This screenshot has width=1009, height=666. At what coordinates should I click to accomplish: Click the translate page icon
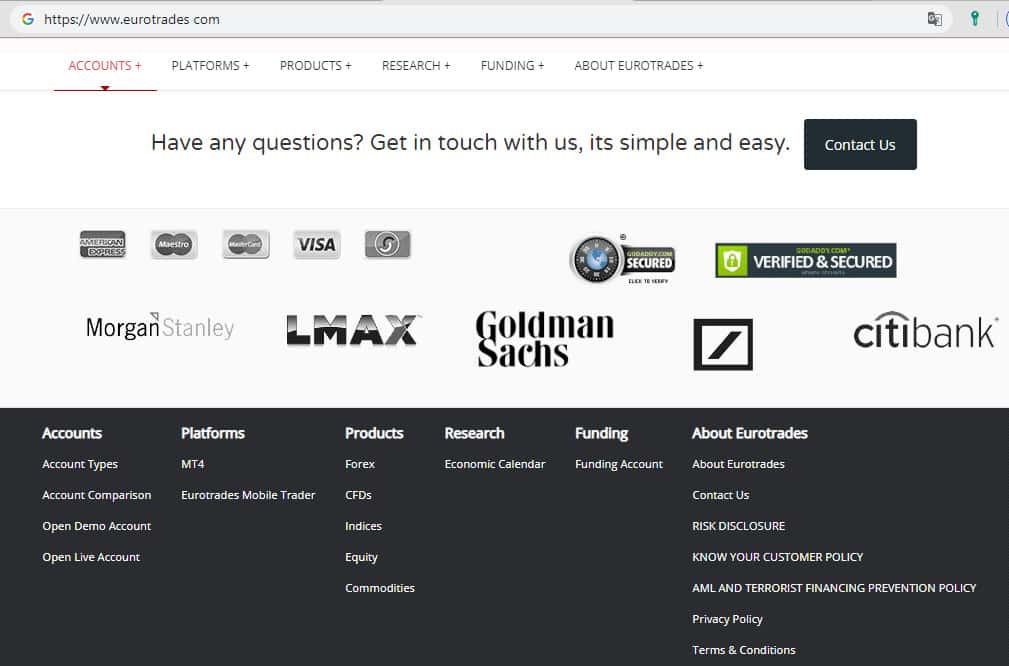click(x=934, y=19)
